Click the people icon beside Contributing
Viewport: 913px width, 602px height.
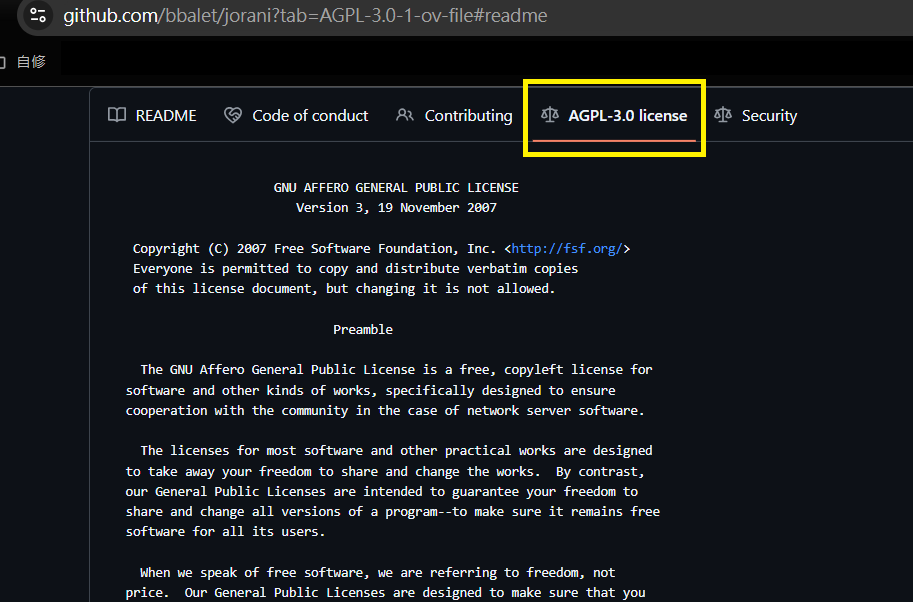(405, 115)
